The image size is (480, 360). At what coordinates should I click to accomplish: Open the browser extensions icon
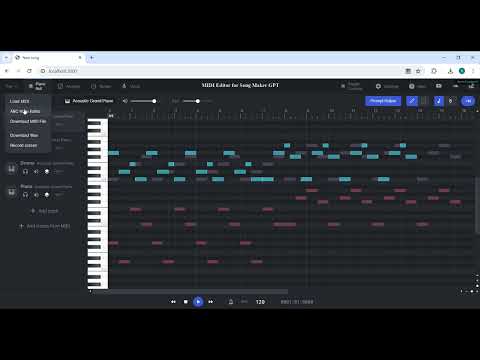click(434, 71)
